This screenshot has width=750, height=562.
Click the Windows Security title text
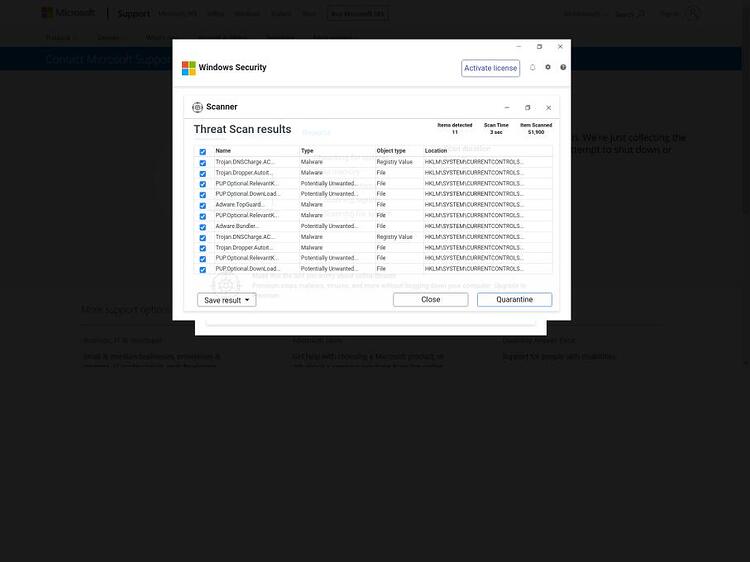click(x=232, y=67)
